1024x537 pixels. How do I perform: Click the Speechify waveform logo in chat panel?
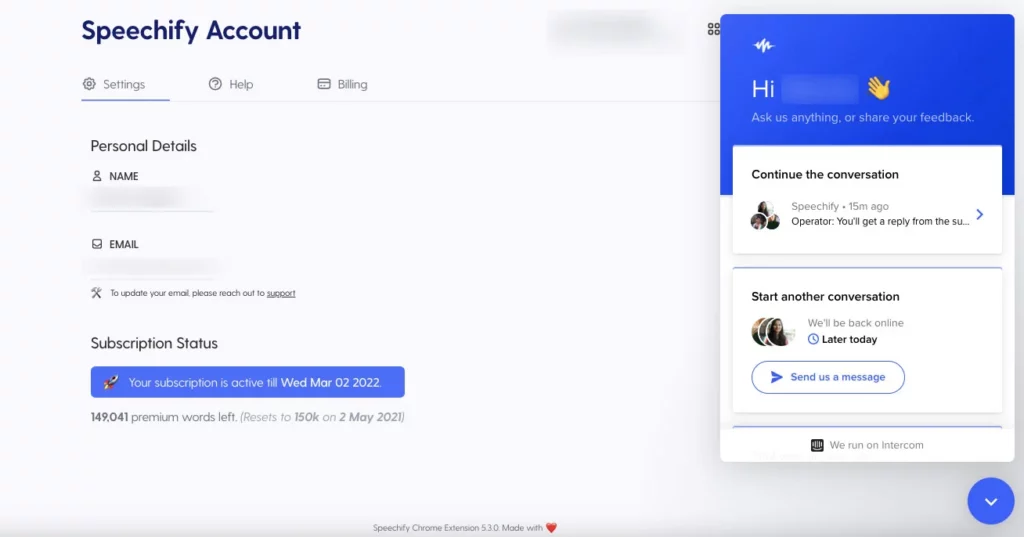pos(764,46)
